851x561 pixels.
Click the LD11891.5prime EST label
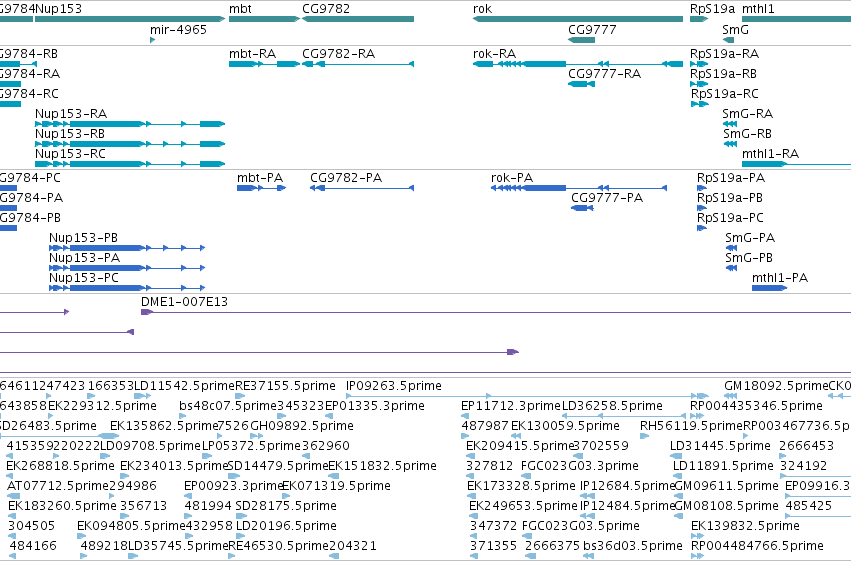[x=723, y=467]
